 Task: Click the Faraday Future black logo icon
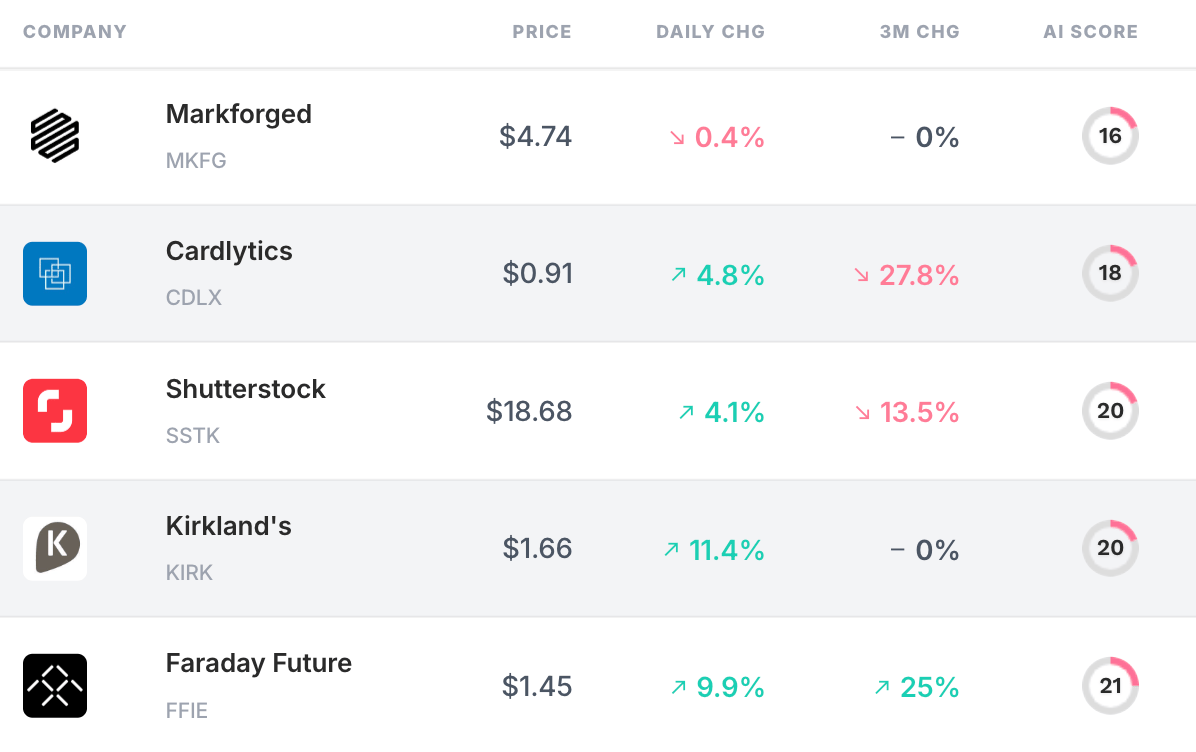[x=55, y=686]
